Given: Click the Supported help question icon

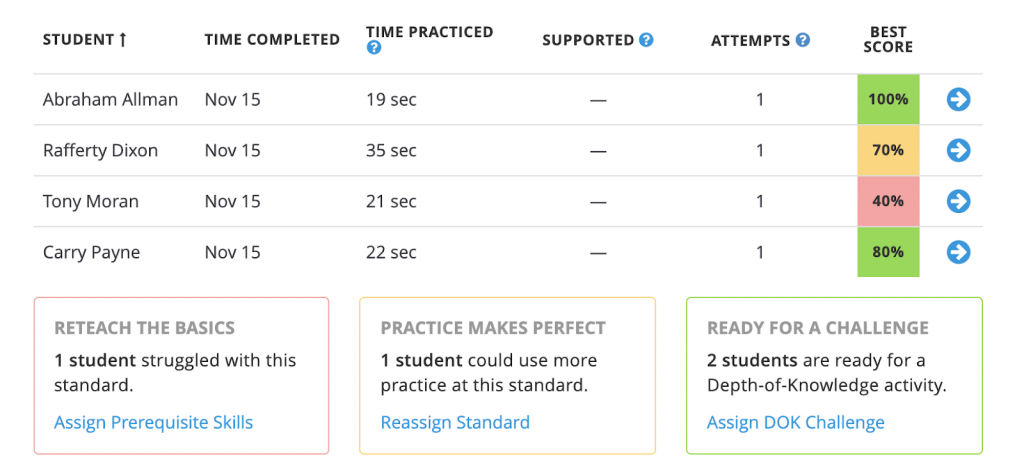Looking at the screenshot, I should [646, 40].
